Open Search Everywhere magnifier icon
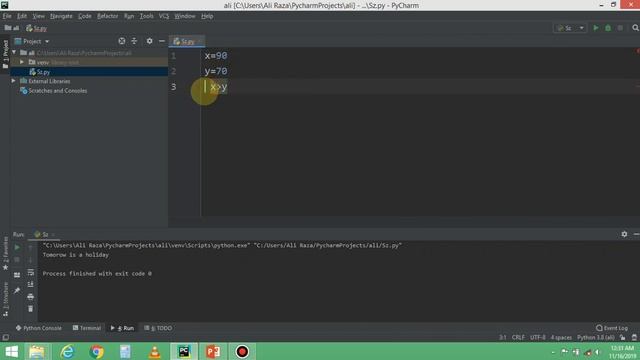Image resolution: width=640 pixels, height=360 pixels. (x=636, y=28)
